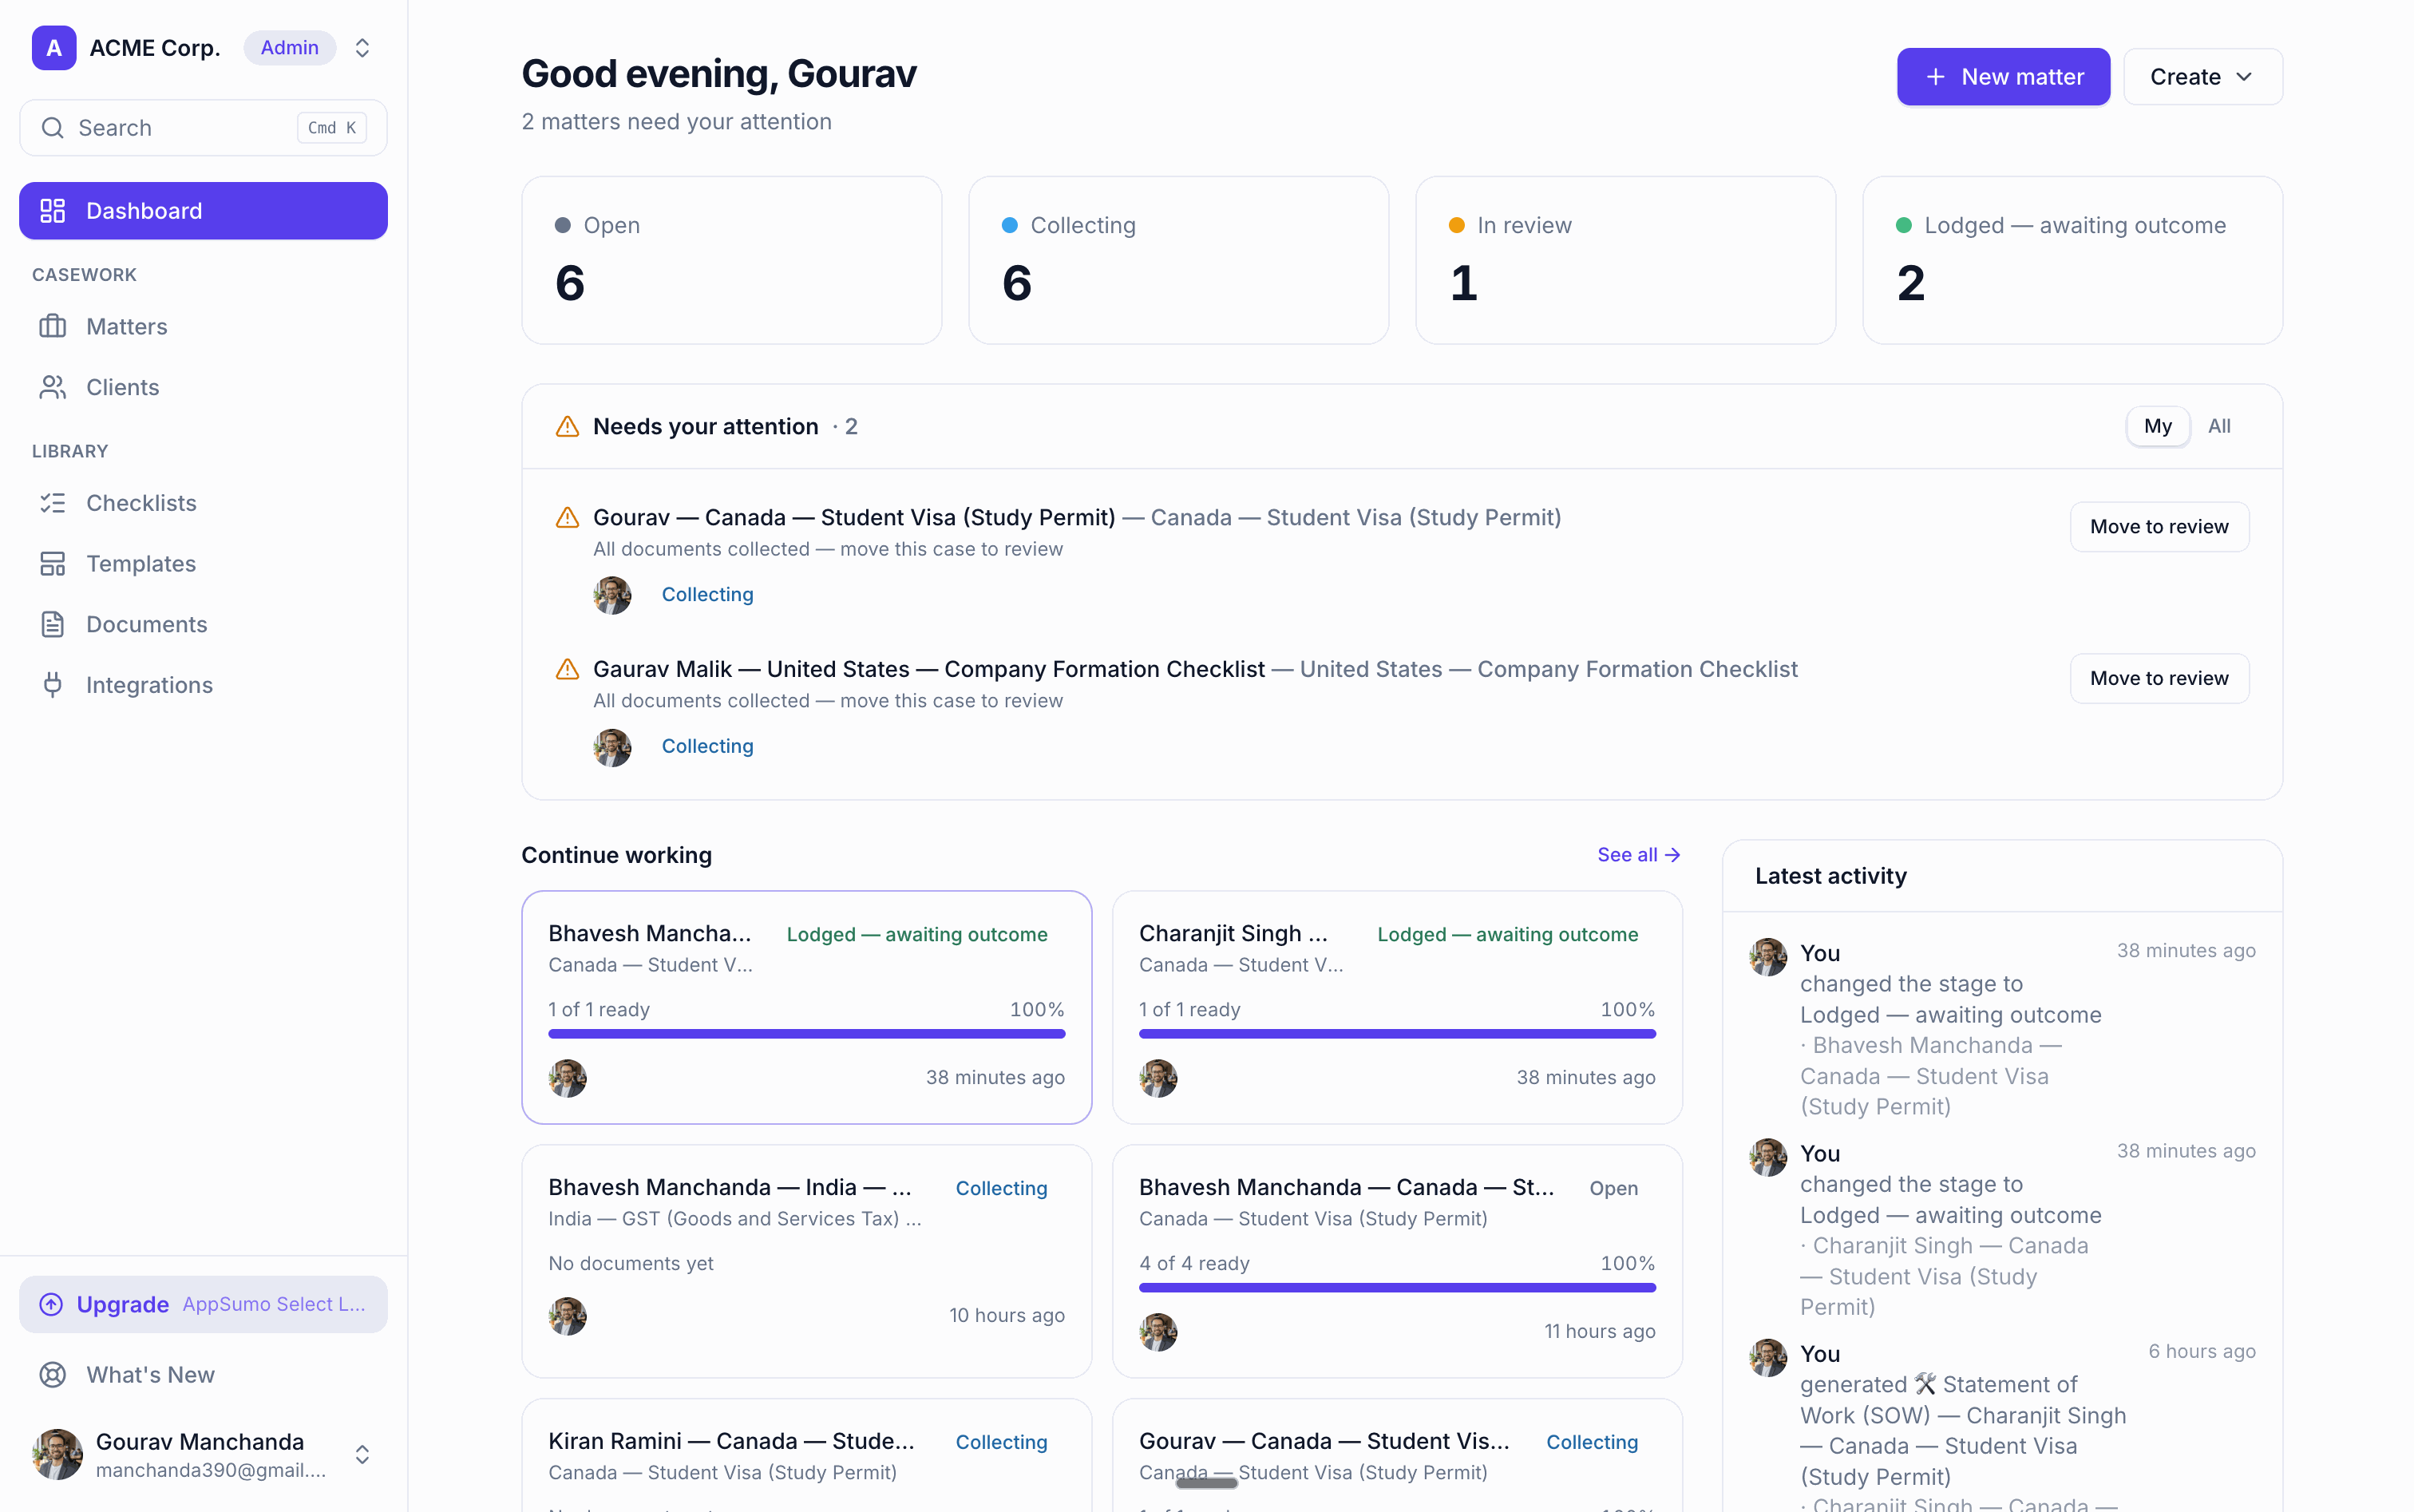Click avatar under Gaurav Malik attention item

click(612, 748)
